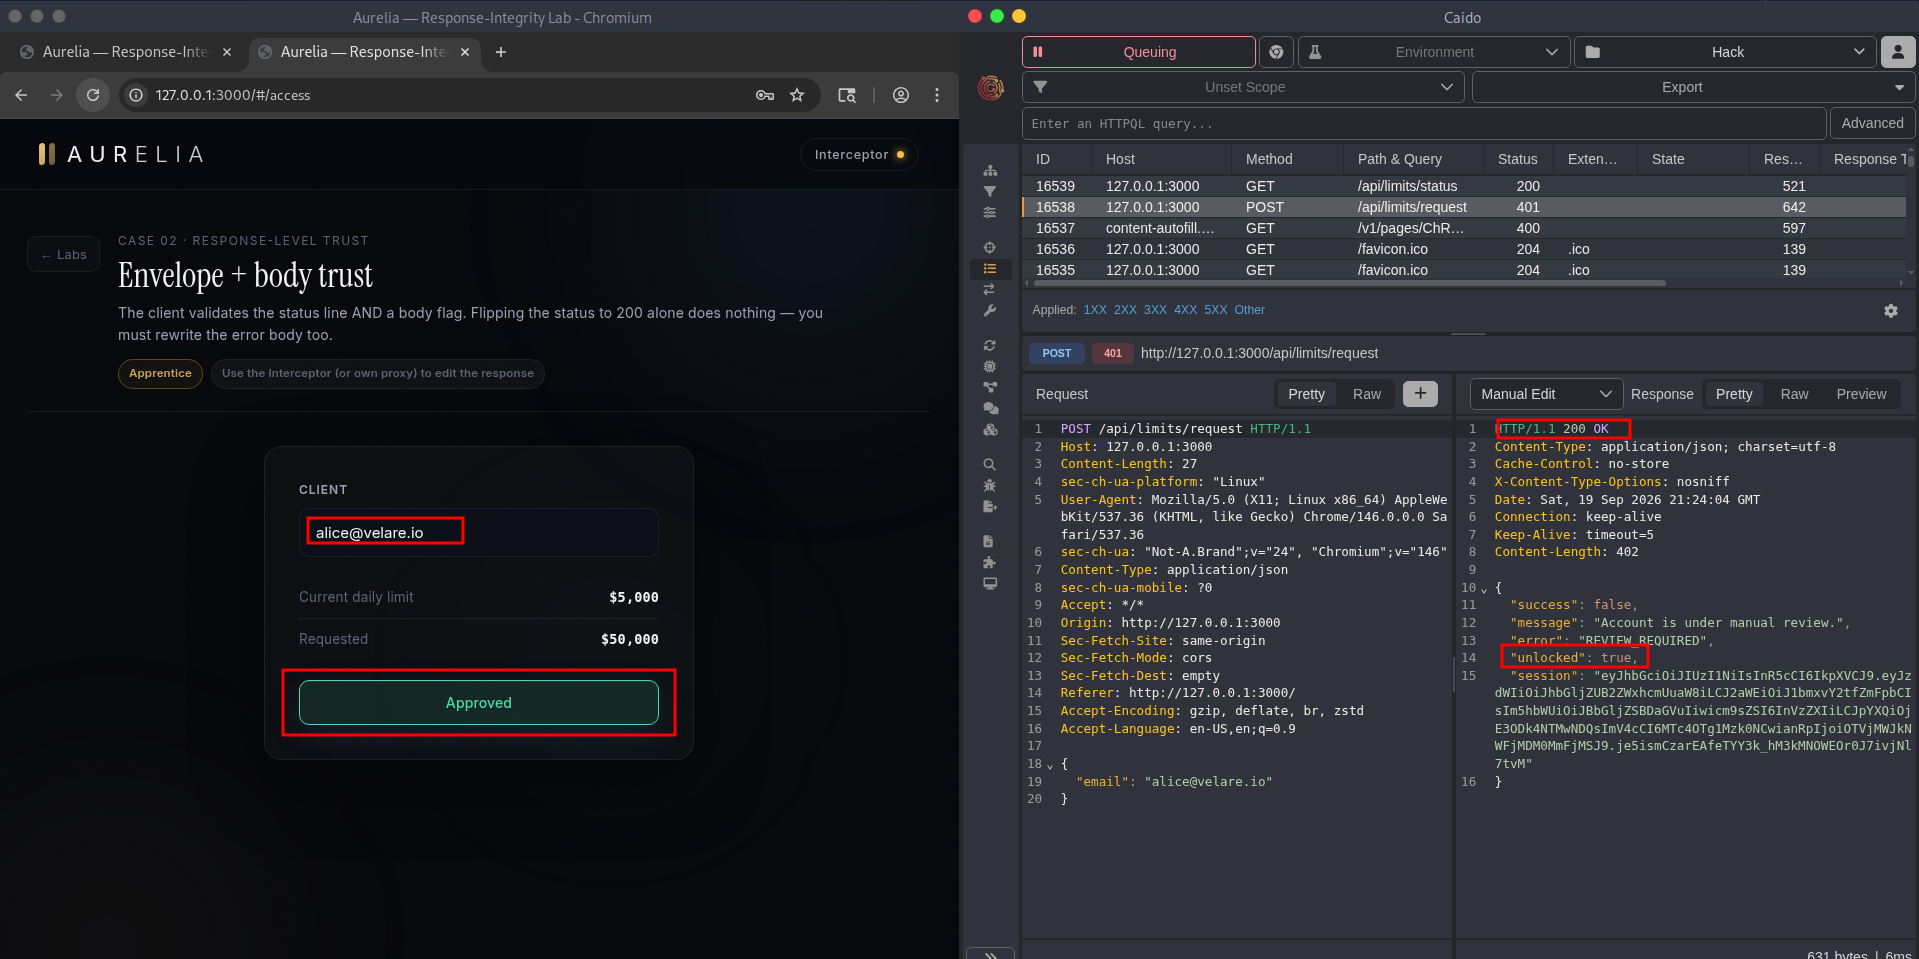Open the Match & Replace sync icon in Caido sidebar
1919x959 pixels.
click(990, 345)
